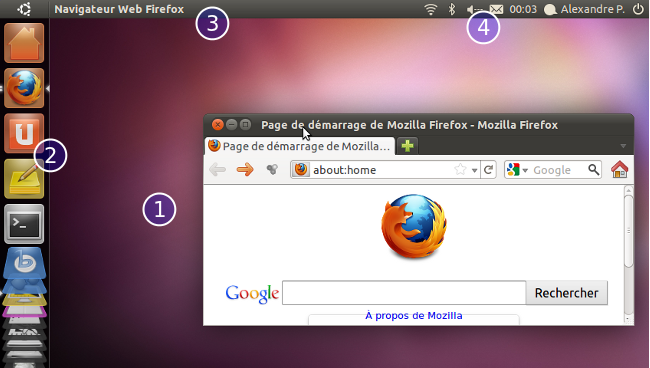Open the Bluetooth indicator in top panel
This screenshot has height=368, width=650.
[452, 9]
